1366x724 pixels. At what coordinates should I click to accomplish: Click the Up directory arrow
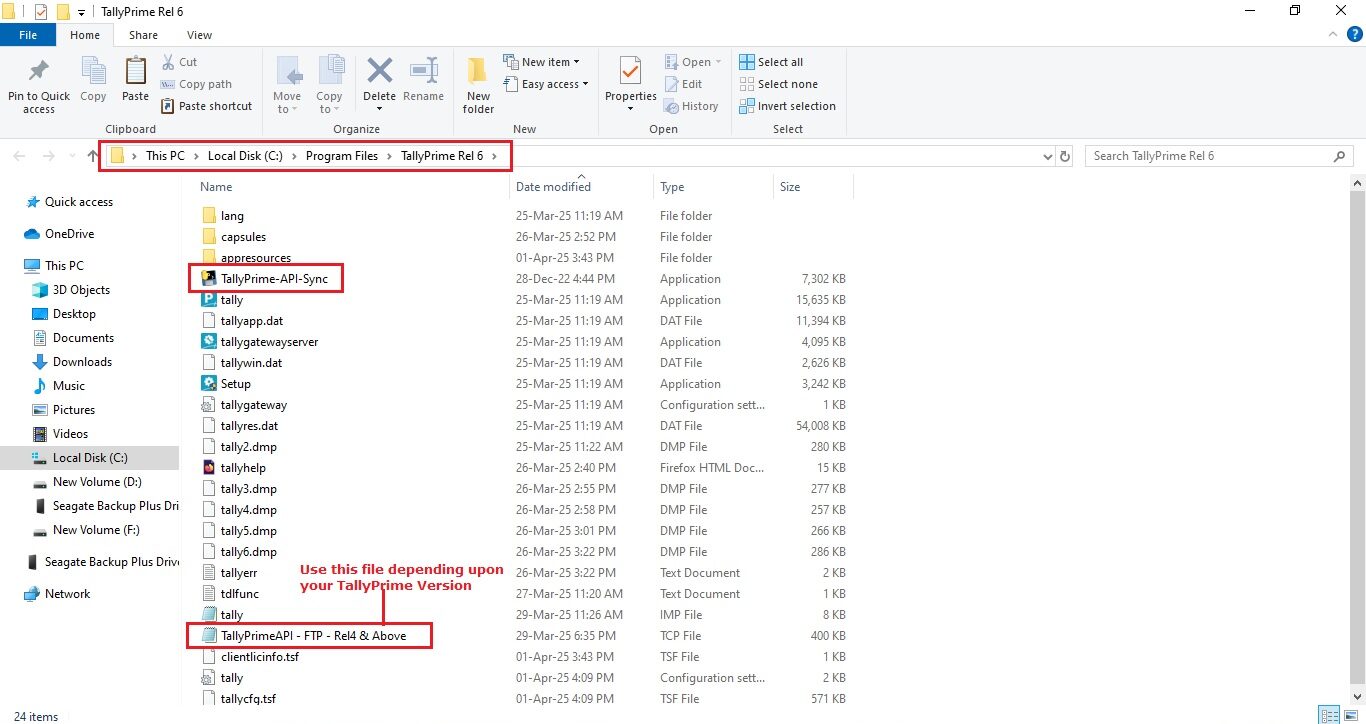[93, 156]
